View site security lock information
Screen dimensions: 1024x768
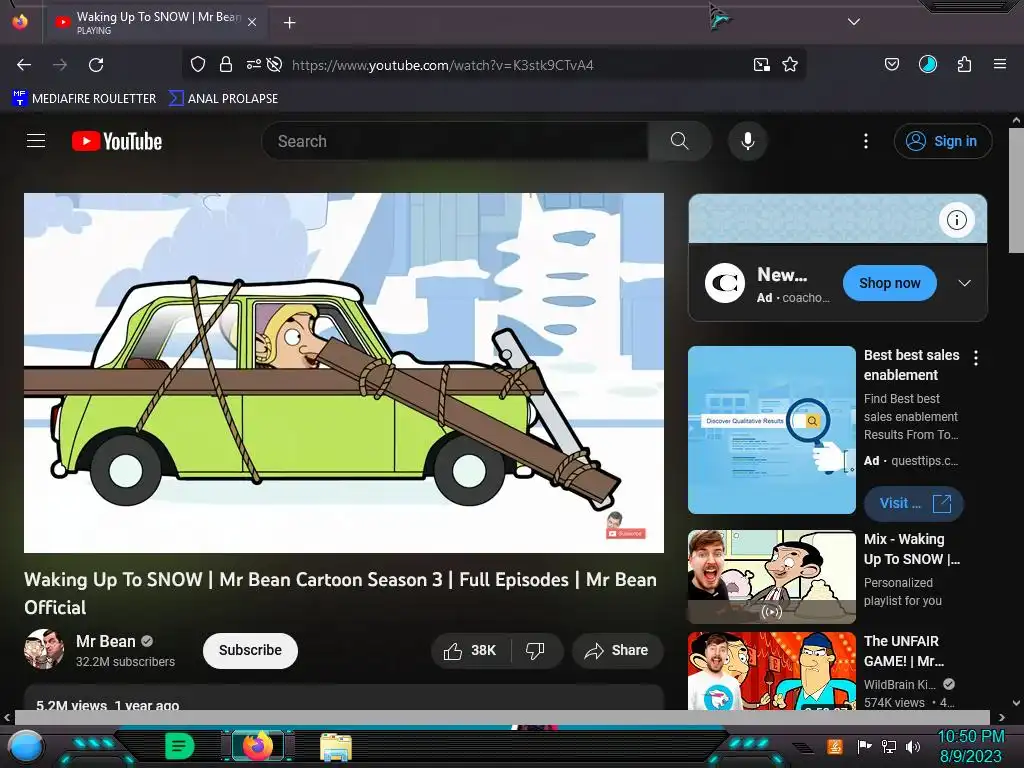(226, 64)
